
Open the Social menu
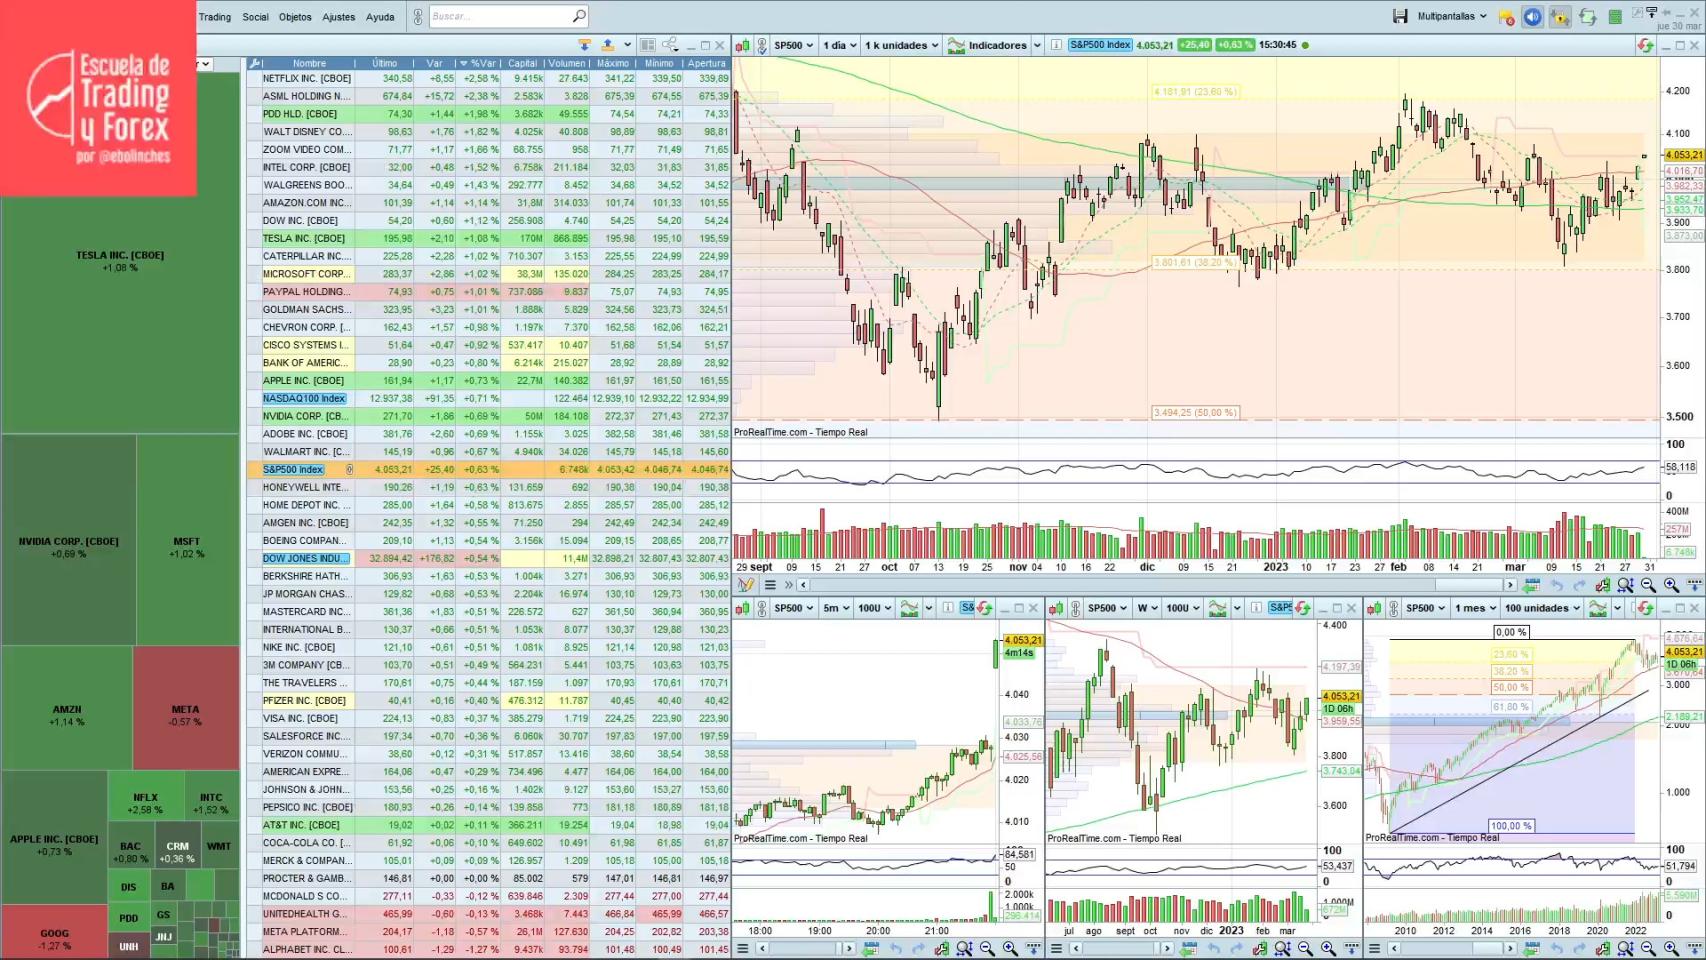point(255,17)
